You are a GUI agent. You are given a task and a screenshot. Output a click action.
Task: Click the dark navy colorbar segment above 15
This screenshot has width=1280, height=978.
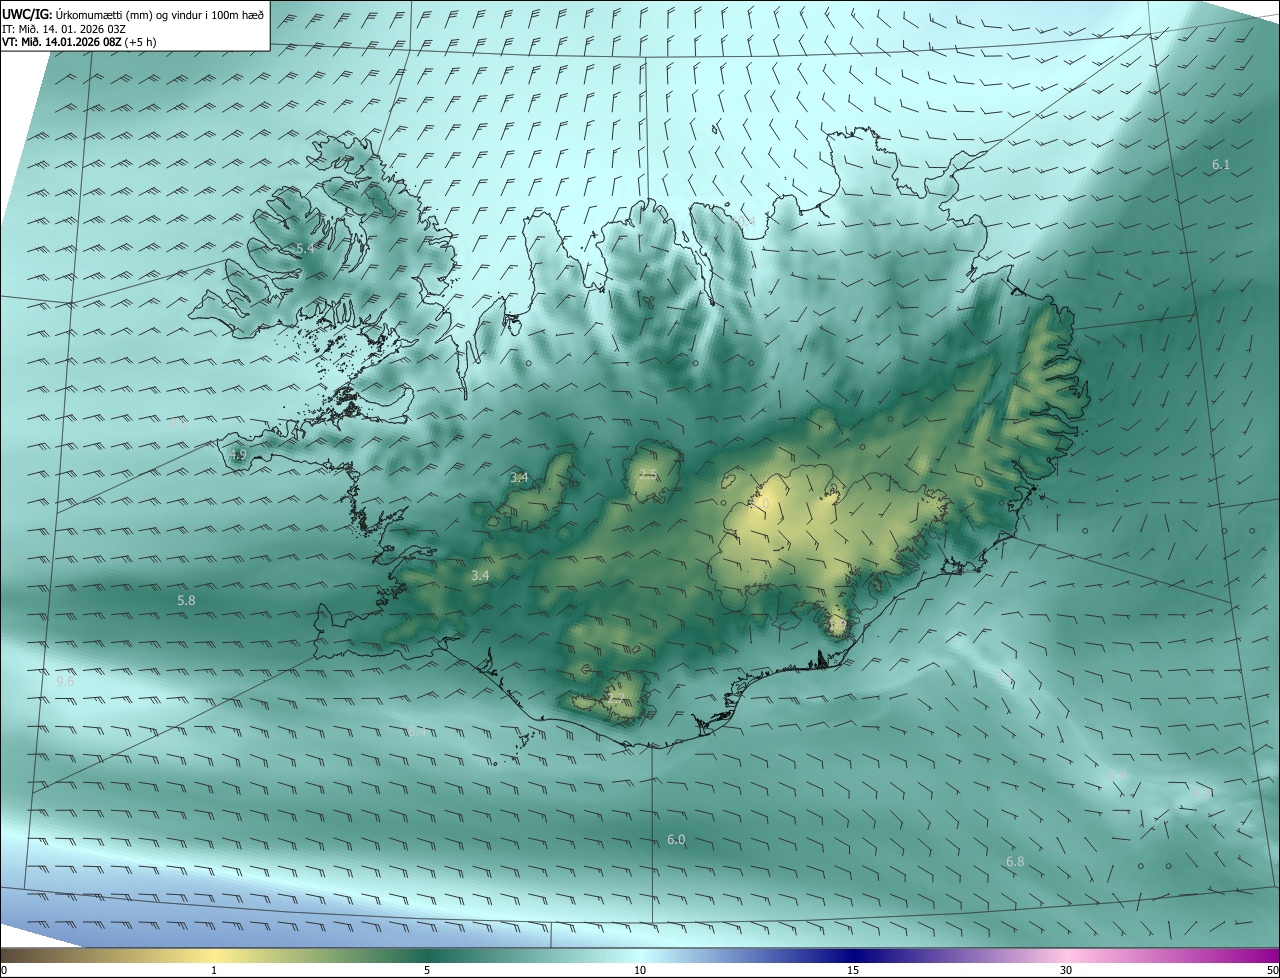point(853,955)
